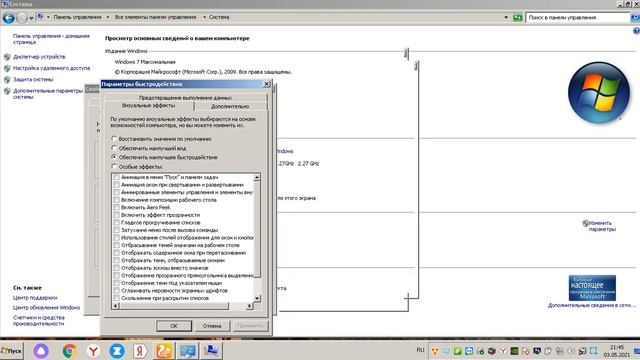Check Анимация окон при свертывании

click(116, 184)
